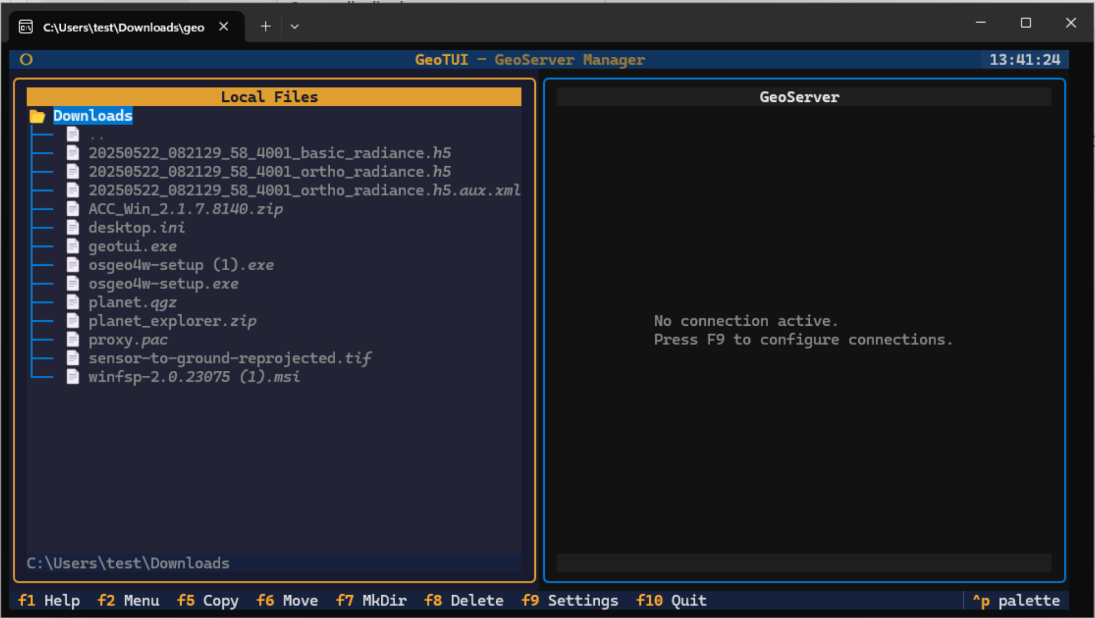Click the GeoServer panel header
This screenshot has height=618, width=1095.
(804, 97)
